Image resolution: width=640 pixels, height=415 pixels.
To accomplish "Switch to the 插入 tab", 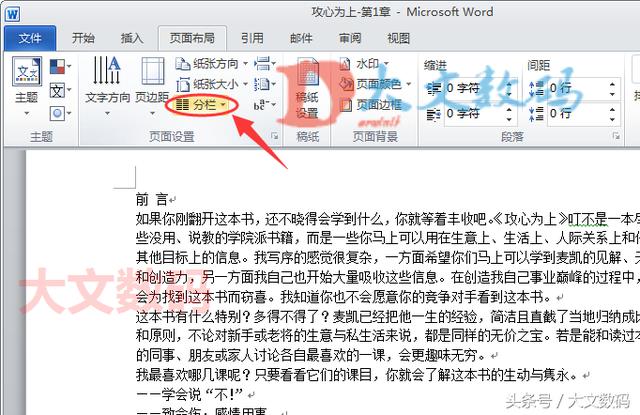I will click(x=132, y=38).
